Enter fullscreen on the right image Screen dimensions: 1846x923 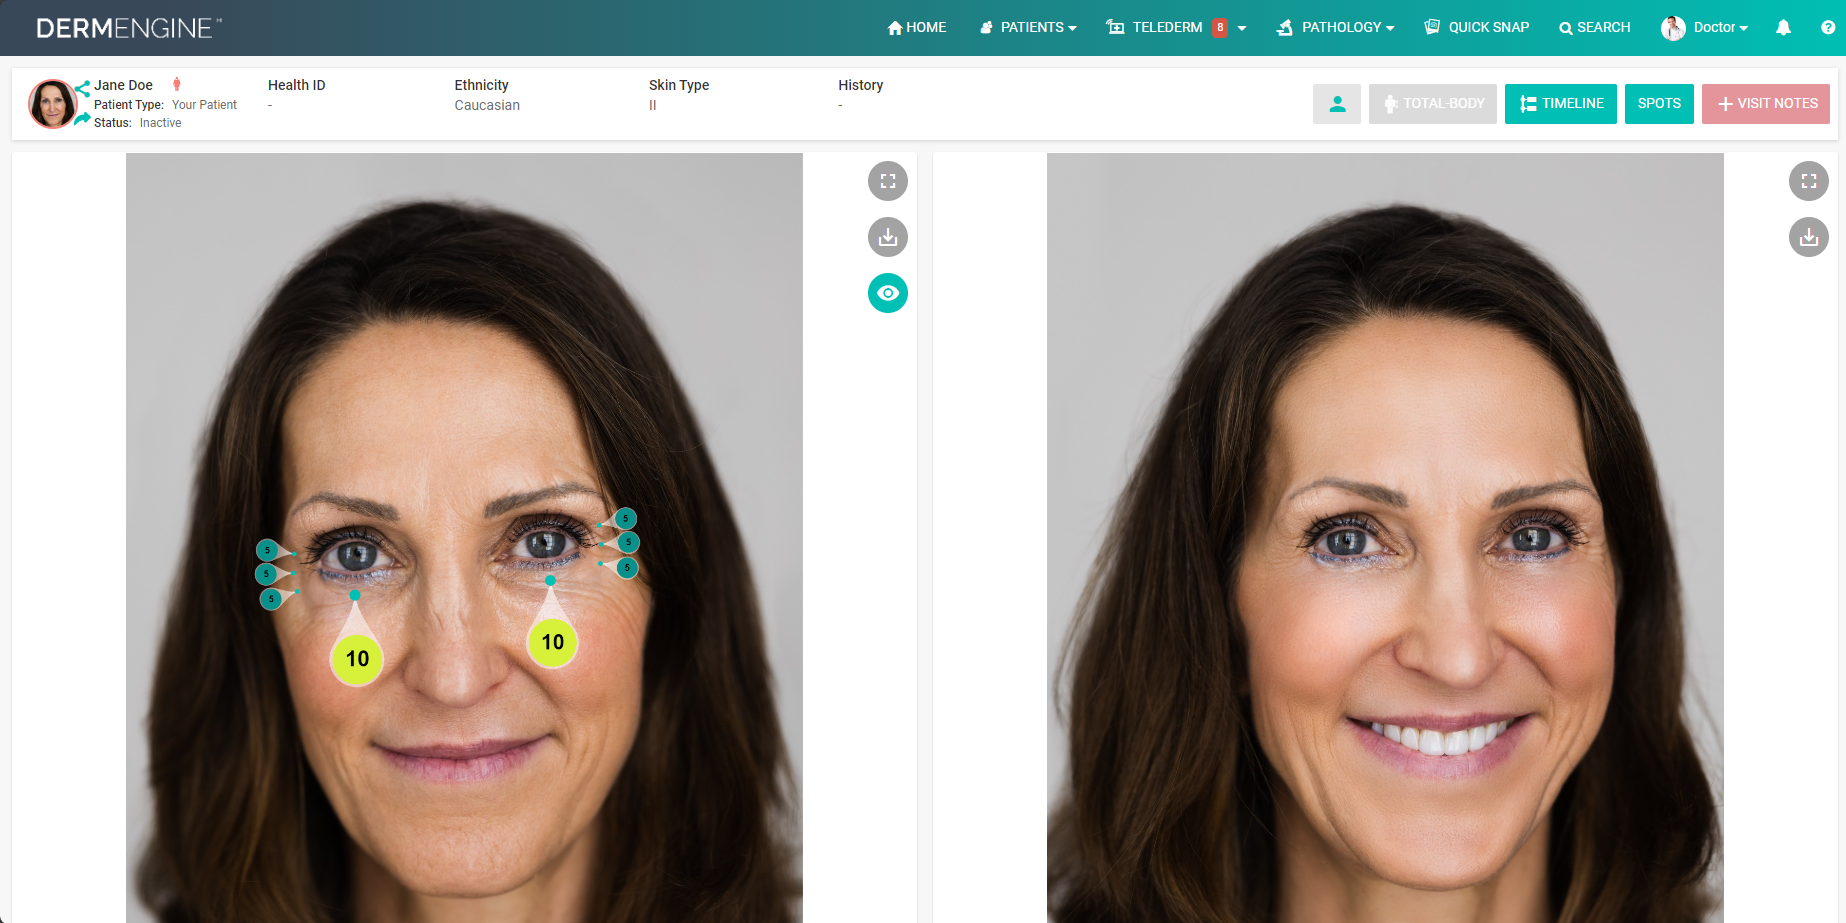1808,181
